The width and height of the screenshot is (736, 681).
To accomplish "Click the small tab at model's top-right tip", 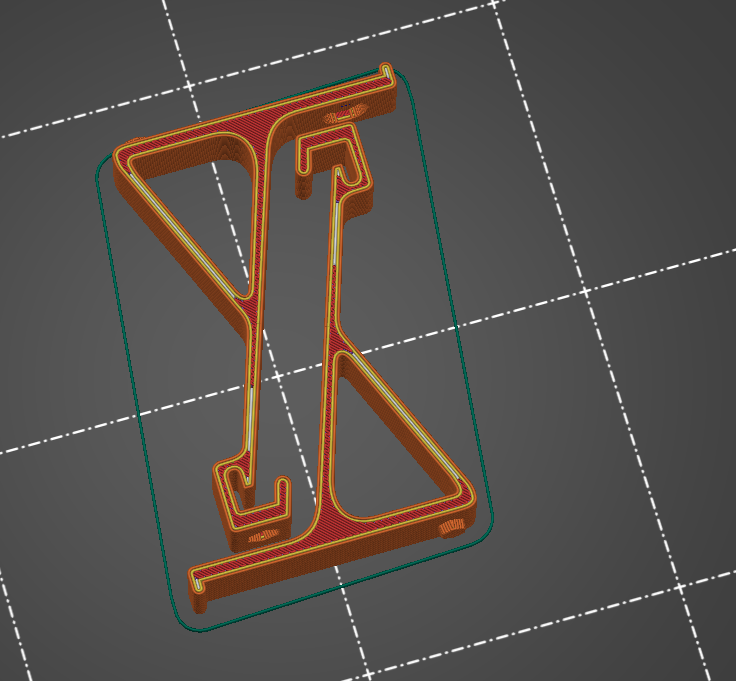I will tap(386, 71).
